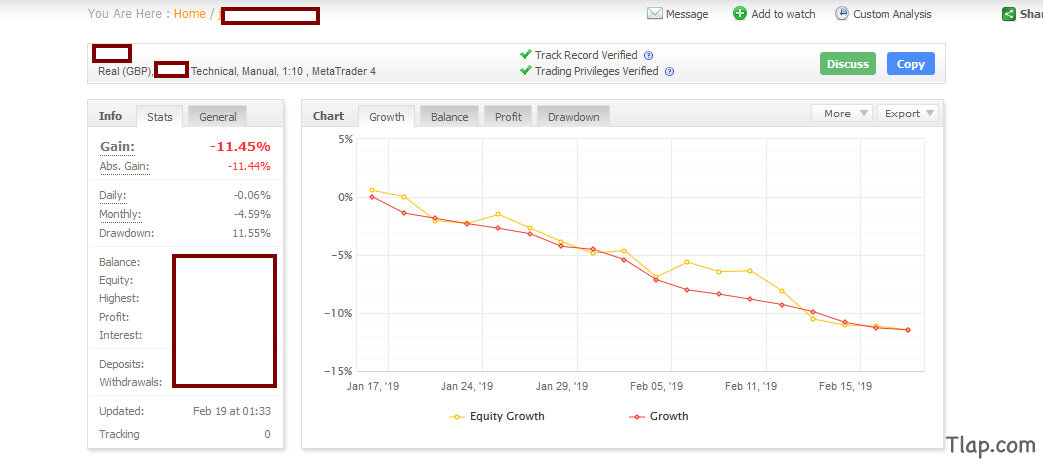Screen dimensions: 1043x467
Task: Click the -10% y-axis label
Action: point(337,313)
